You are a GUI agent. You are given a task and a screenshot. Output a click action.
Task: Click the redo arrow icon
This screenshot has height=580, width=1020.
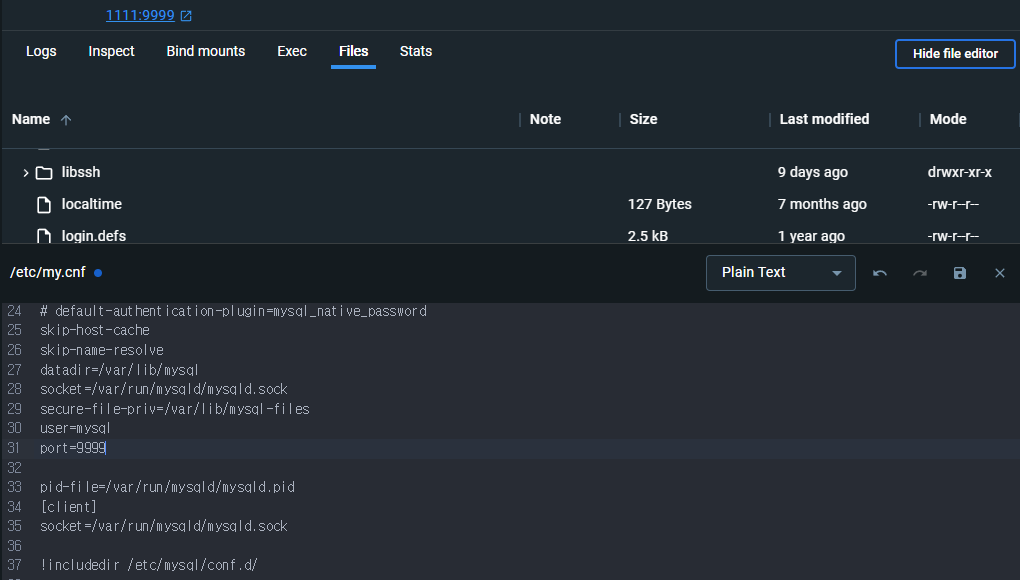[x=920, y=273]
